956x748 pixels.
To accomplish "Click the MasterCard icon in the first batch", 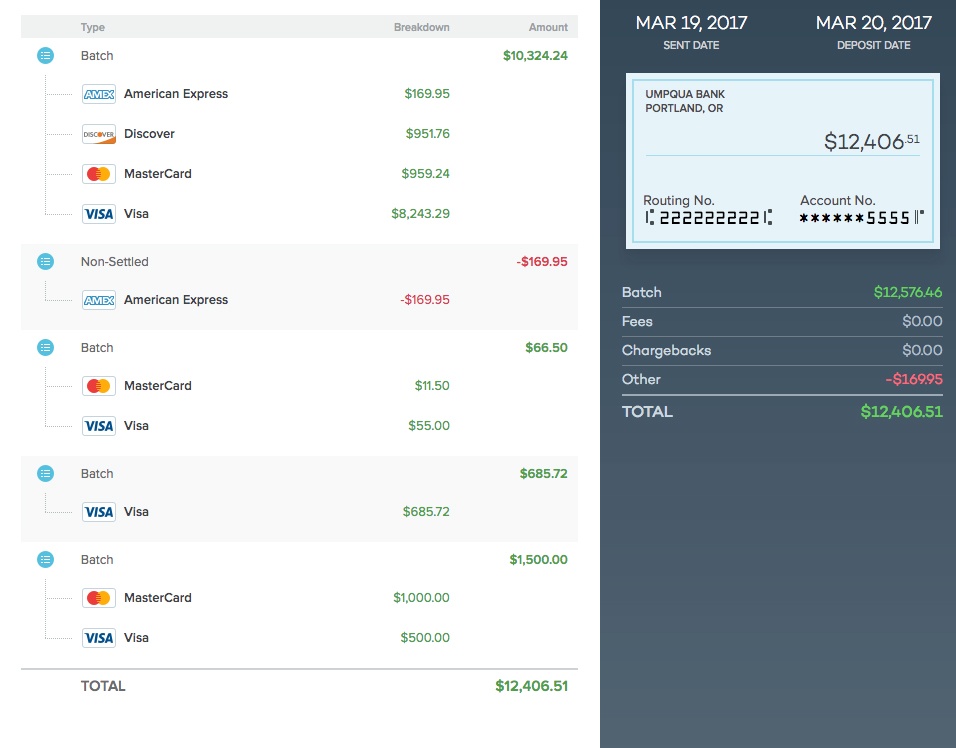I will (x=98, y=173).
